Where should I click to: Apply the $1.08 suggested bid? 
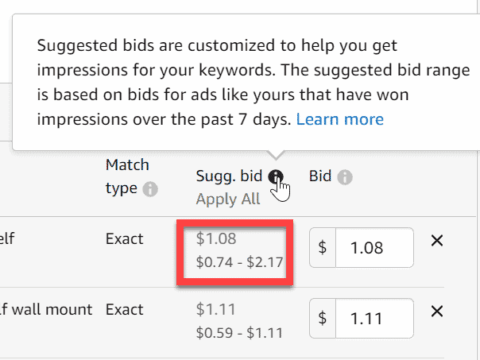pos(216,239)
